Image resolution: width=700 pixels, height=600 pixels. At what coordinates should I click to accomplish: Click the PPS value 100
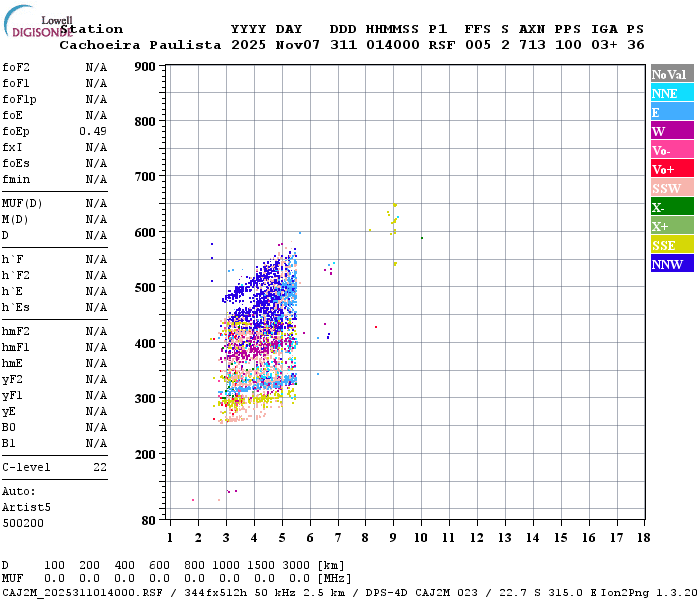(568, 45)
